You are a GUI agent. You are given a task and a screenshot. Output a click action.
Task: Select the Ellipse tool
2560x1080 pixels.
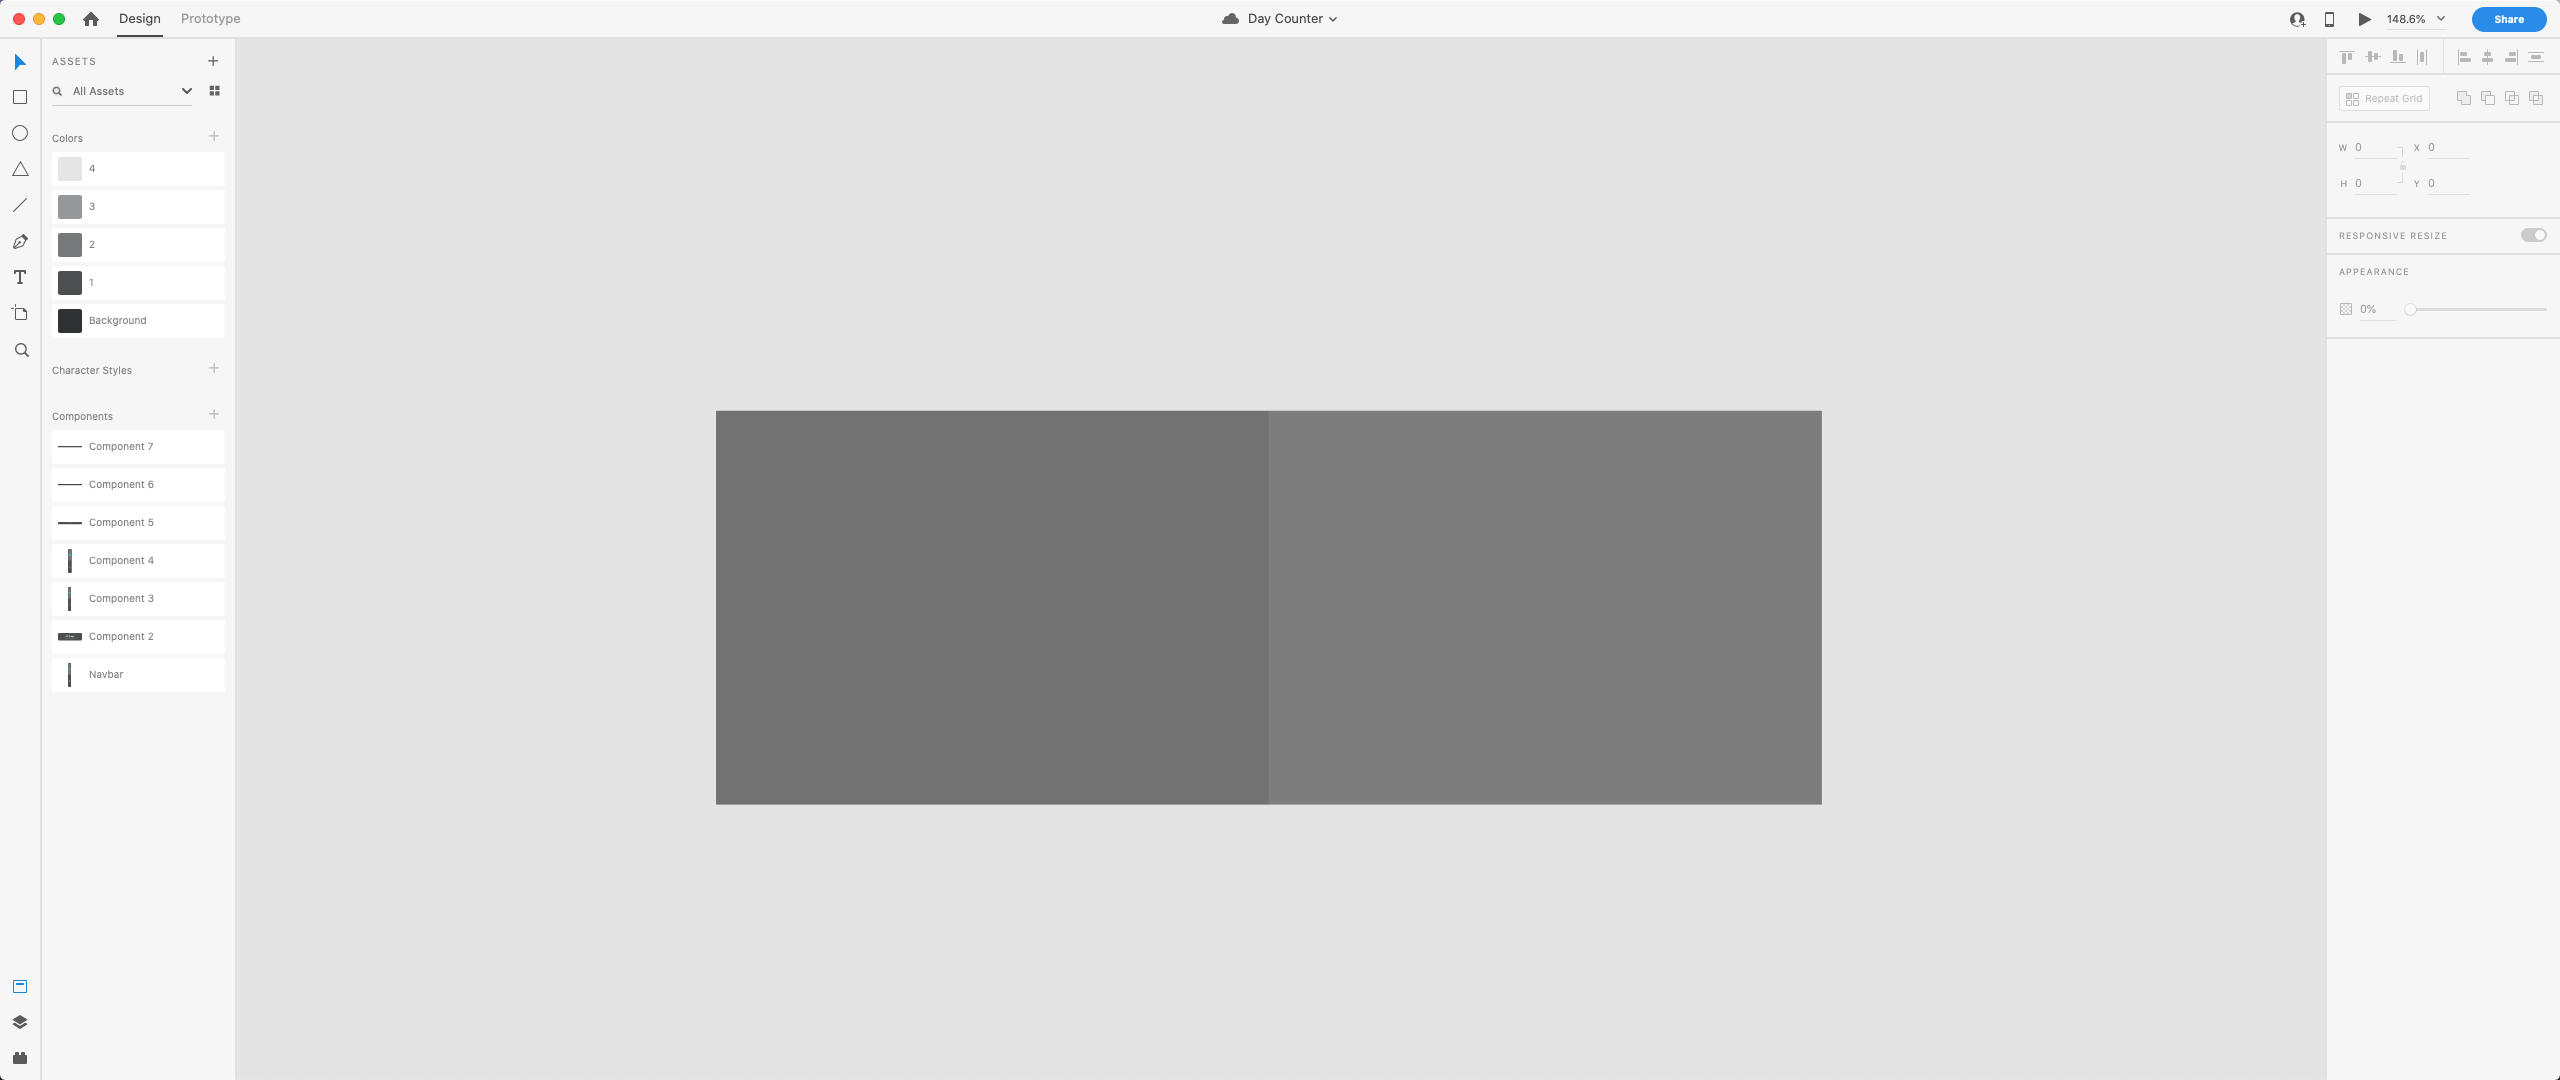(21, 134)
